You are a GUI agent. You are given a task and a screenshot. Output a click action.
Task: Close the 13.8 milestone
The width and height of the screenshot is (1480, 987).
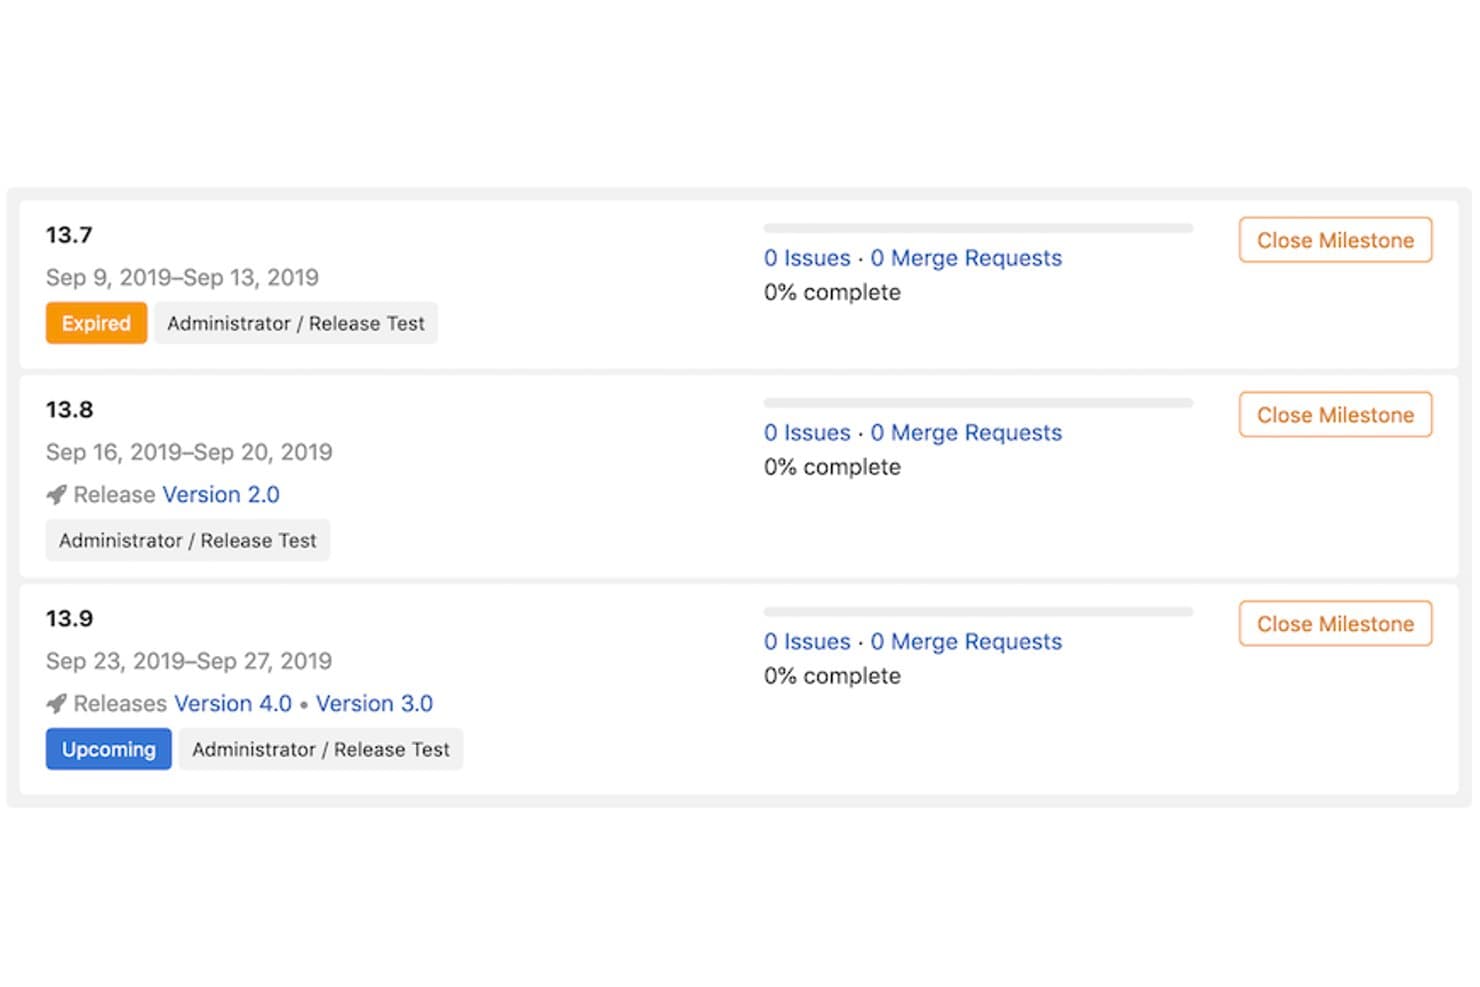pyautogui.click(x=1335, y=415)
